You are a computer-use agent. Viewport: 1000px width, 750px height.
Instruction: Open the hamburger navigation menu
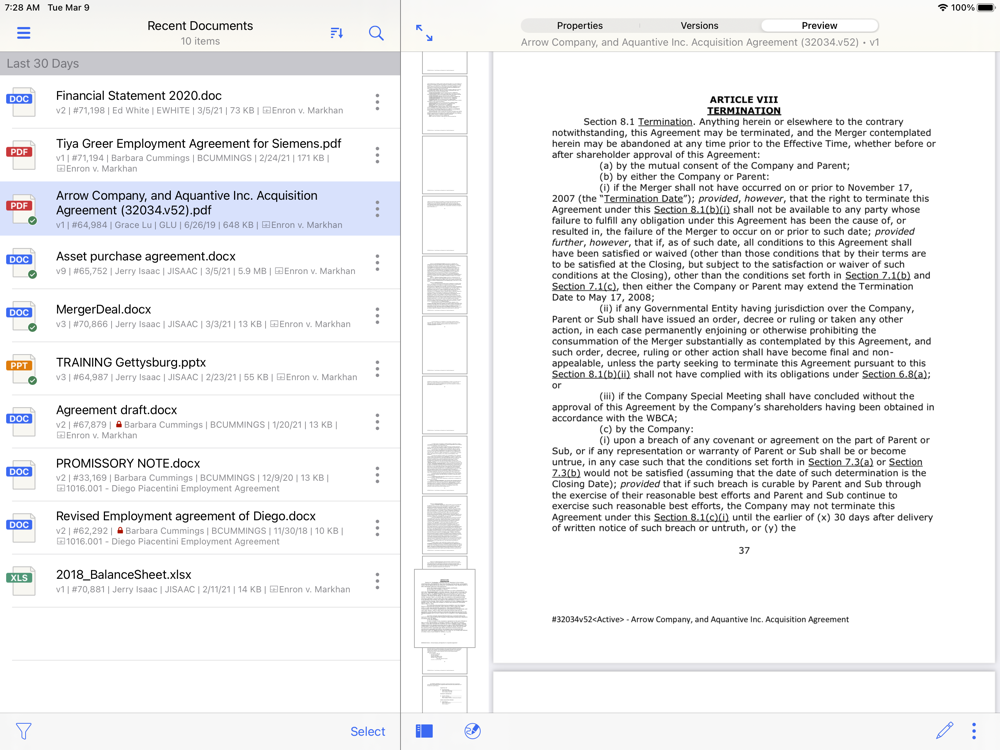pyautogui.click(x=24, y=33)
